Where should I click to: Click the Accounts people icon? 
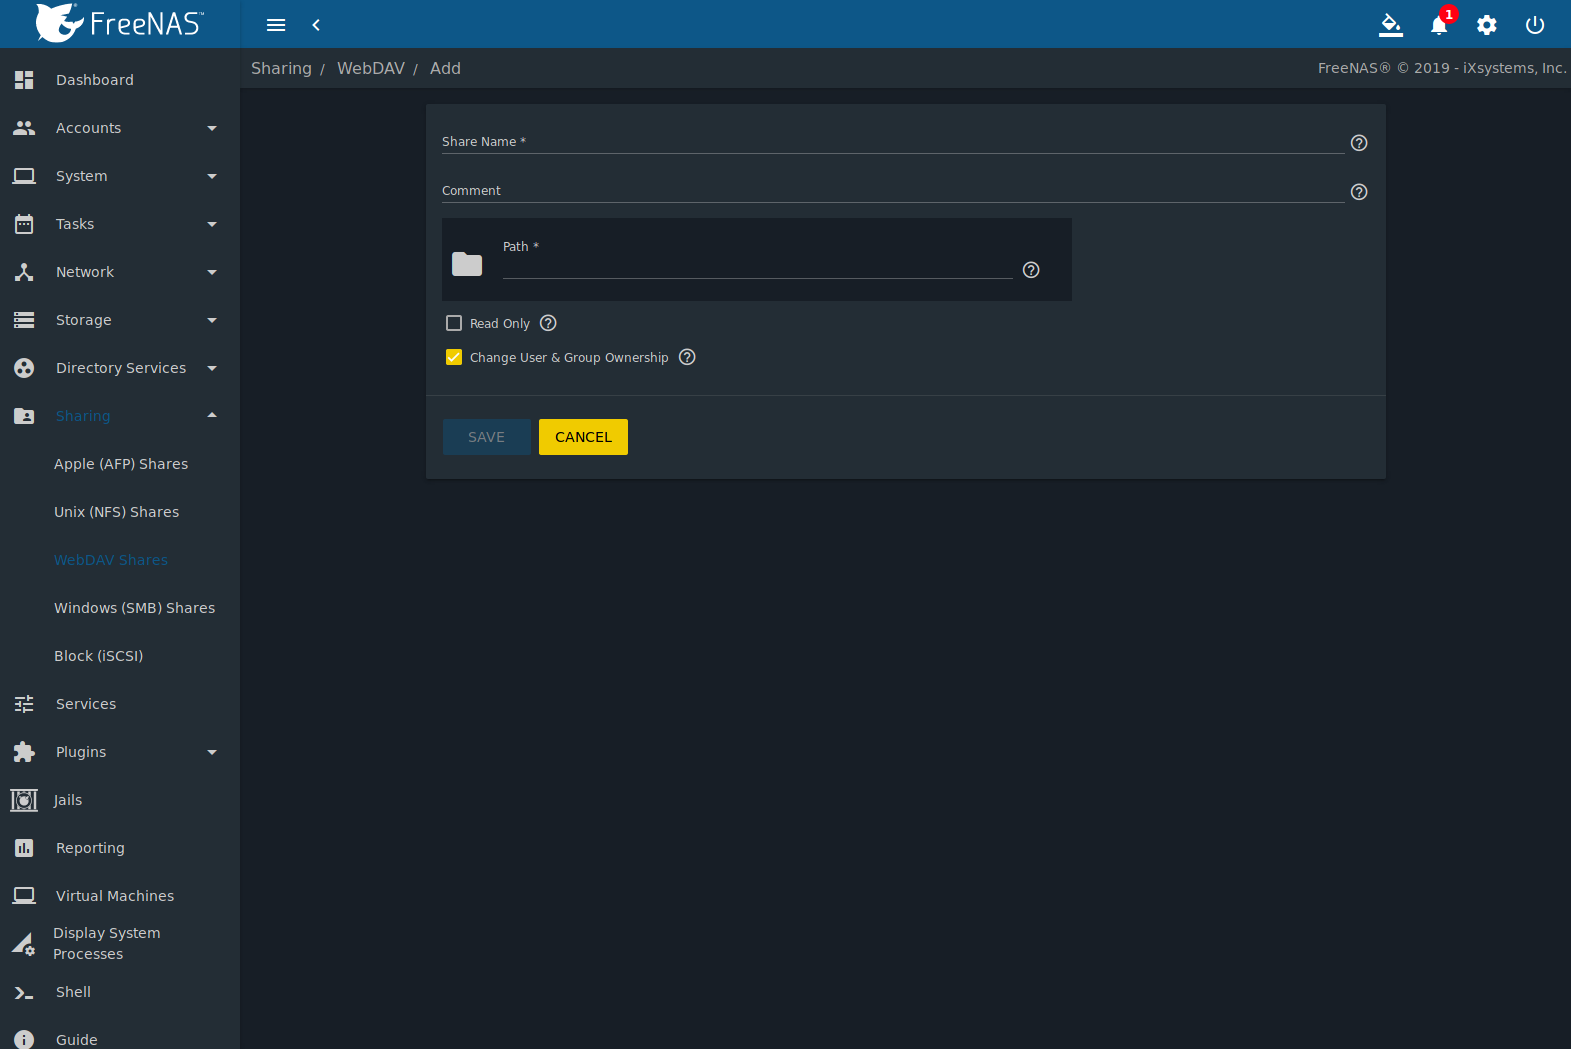[x=24, y=128]
